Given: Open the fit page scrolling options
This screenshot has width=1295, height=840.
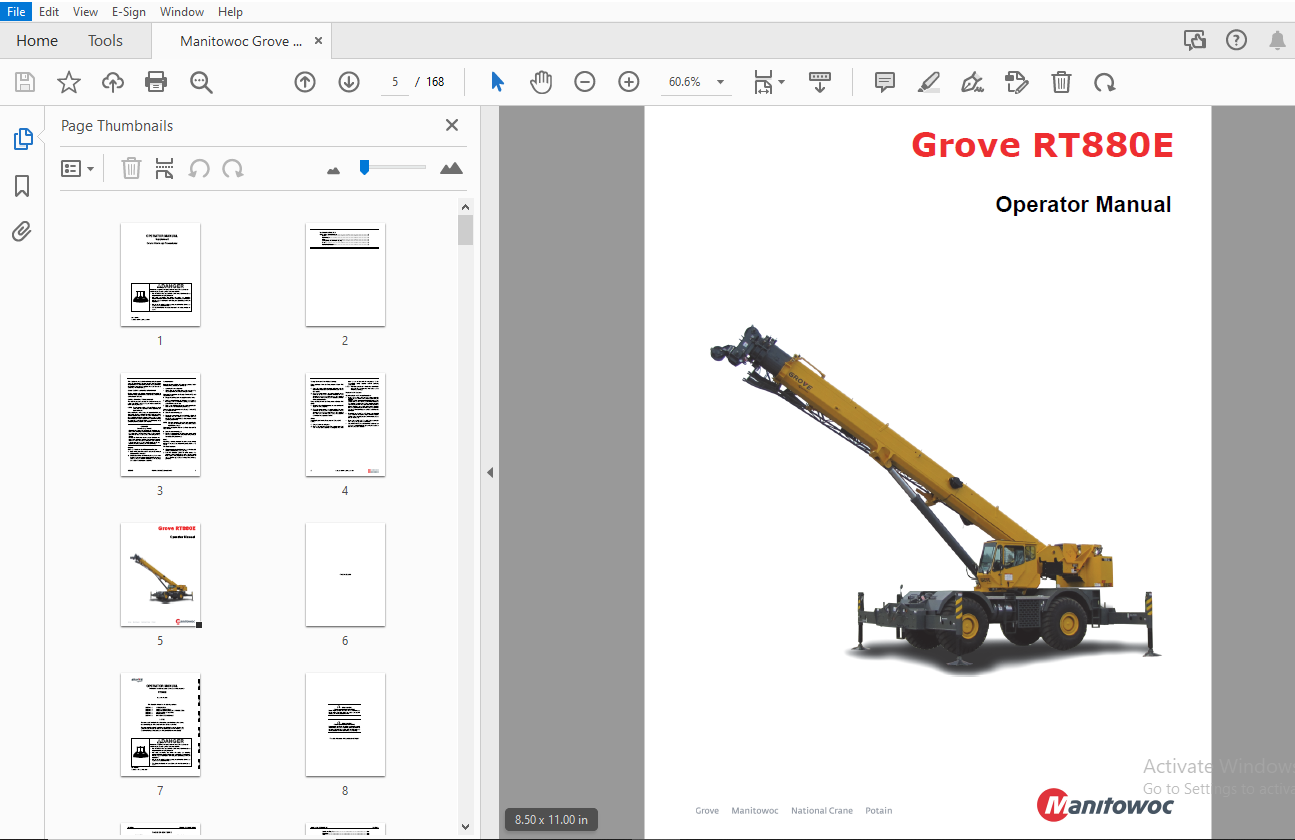Looking at the screenshot, I should tap(769, 82).
